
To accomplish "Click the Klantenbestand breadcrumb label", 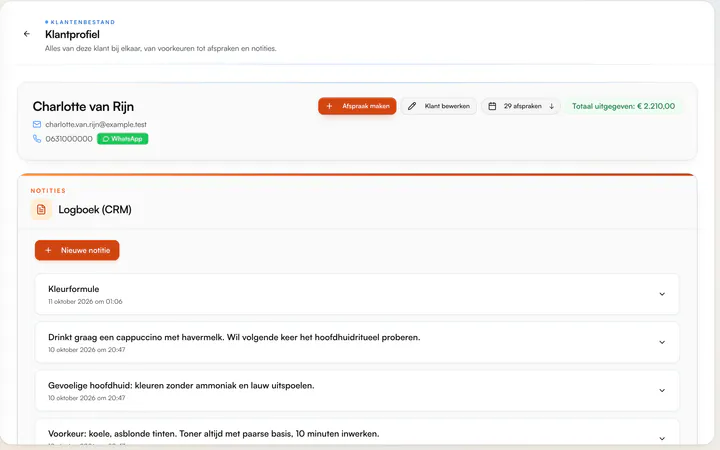I will point(80,22).
